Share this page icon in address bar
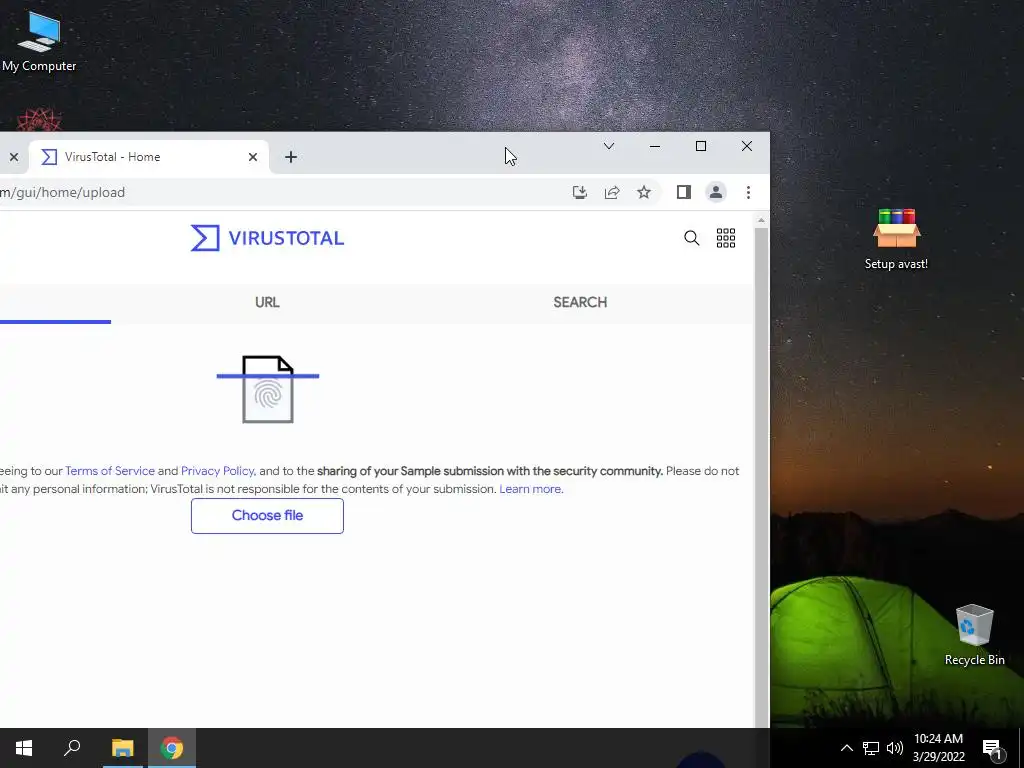Image resolution: width=1024 pixels, height=768 pixels. pos(612,192)
